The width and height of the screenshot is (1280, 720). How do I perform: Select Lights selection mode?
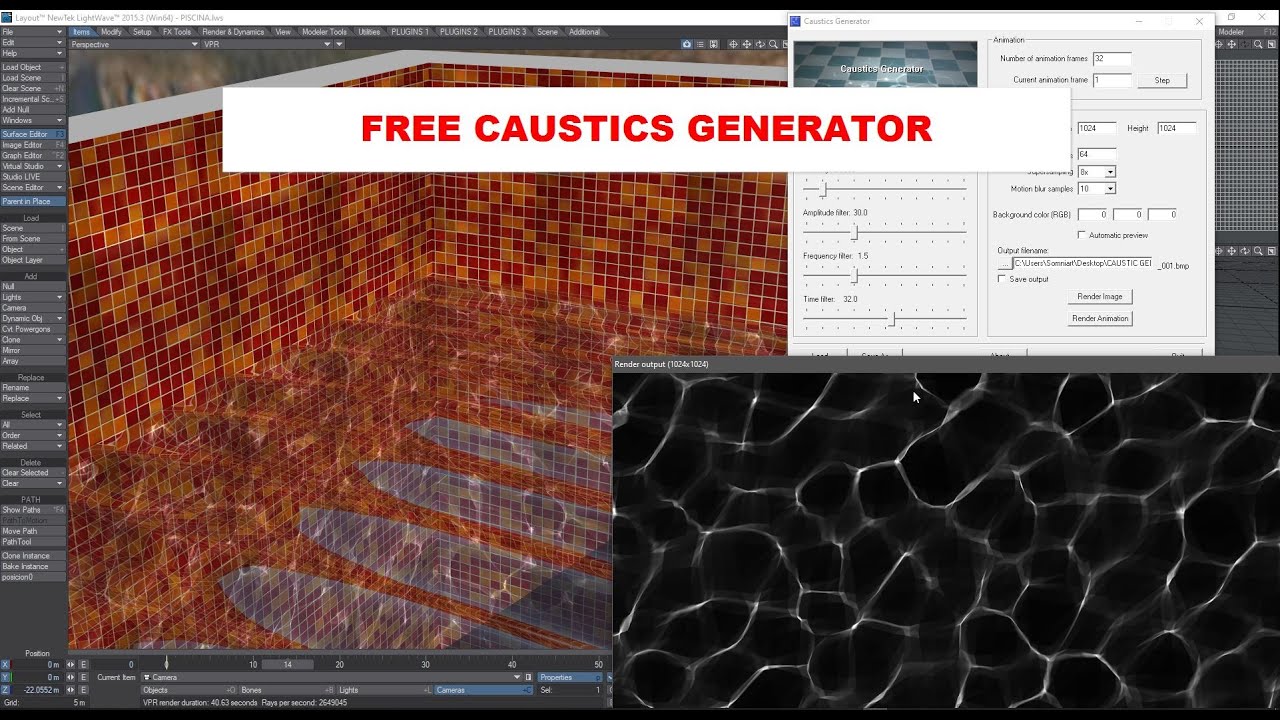[x=385, y=690]
